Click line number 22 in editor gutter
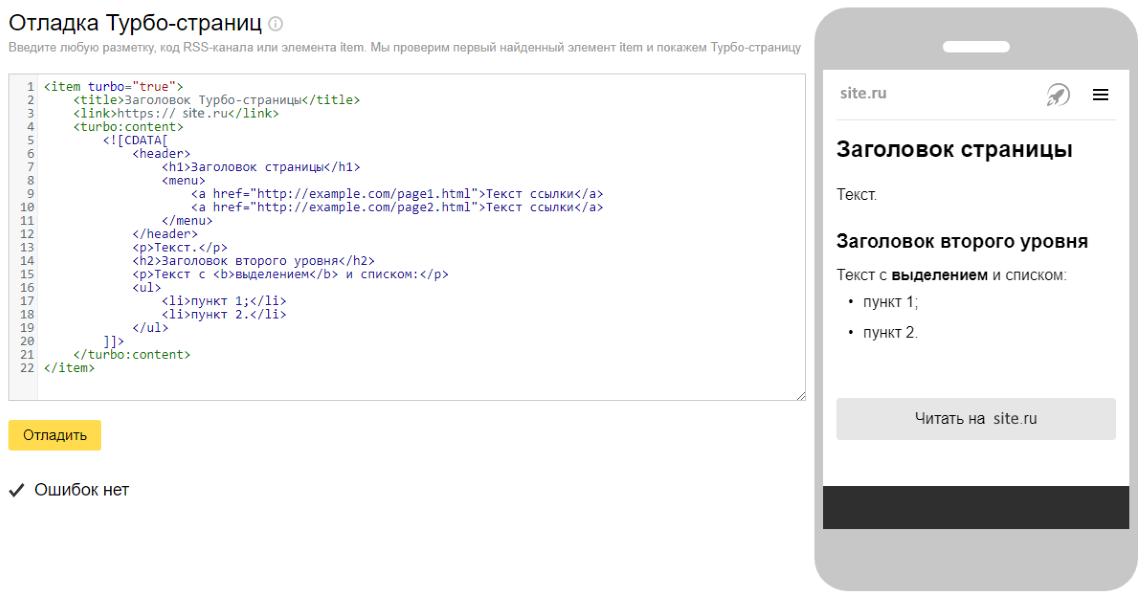 pos(27,368)
